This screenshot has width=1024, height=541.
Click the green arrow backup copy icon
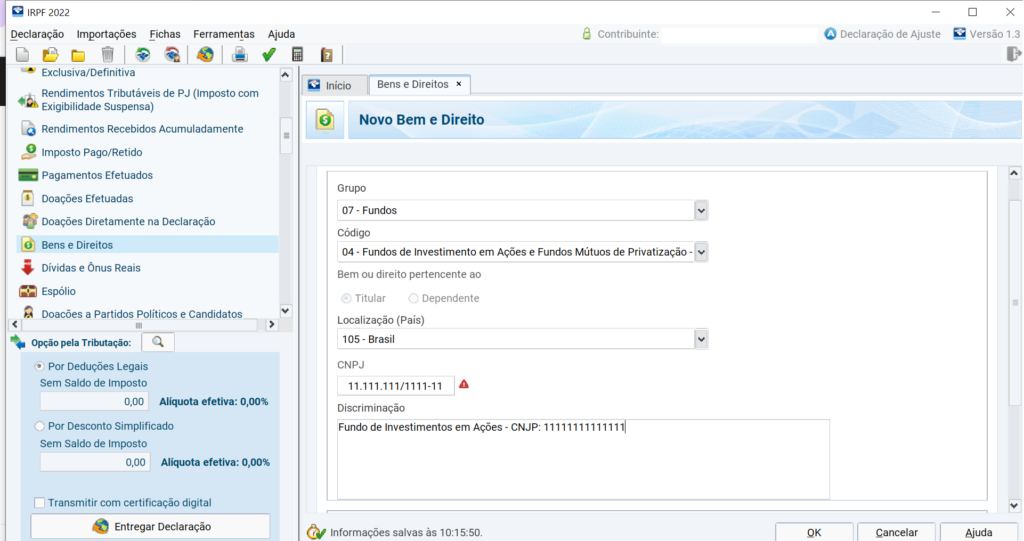point(143,55)
